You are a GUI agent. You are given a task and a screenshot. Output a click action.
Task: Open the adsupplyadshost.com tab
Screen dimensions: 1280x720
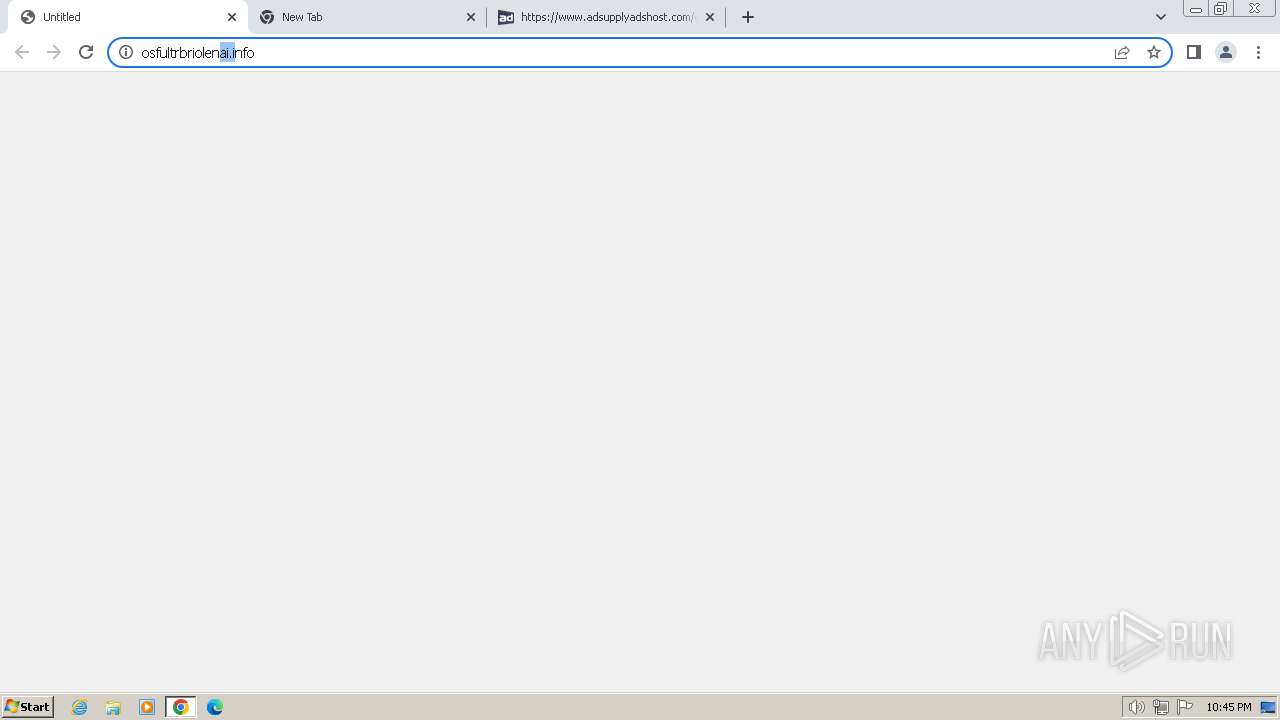(606, 17)
